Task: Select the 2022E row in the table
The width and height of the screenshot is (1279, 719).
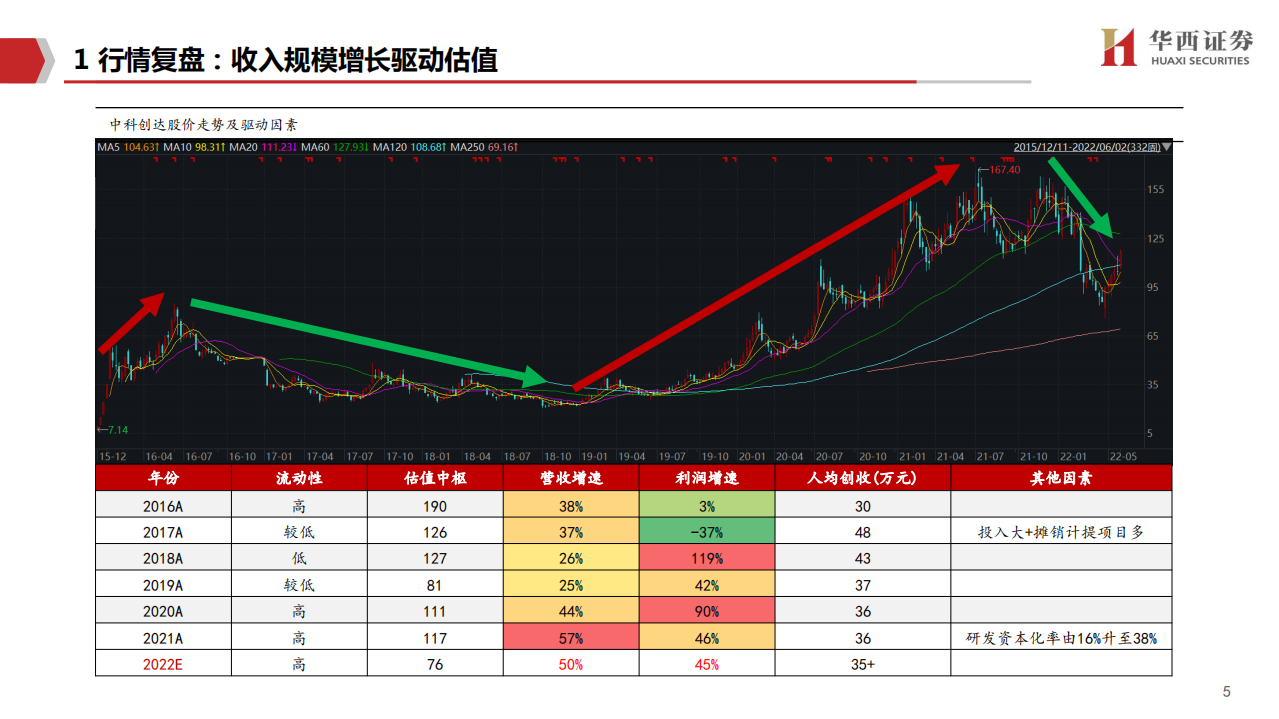Action: 164,663
